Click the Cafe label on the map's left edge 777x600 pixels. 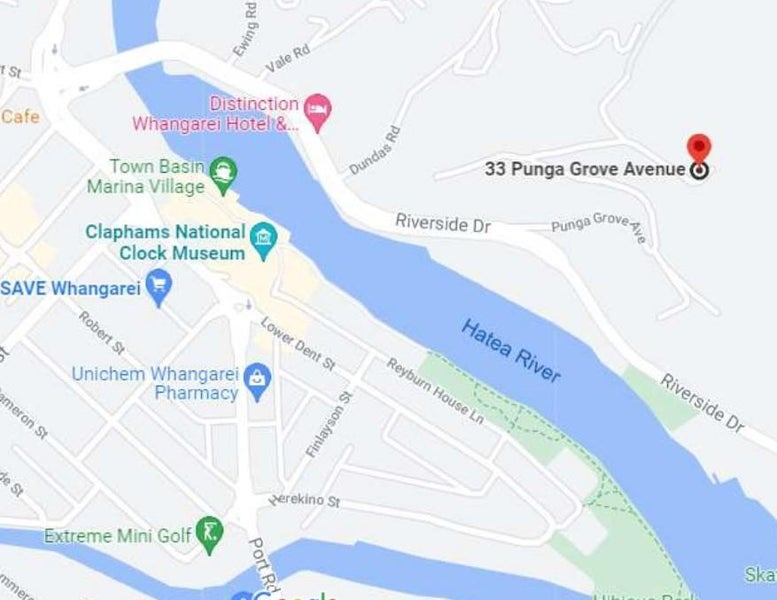coord(20,117)
